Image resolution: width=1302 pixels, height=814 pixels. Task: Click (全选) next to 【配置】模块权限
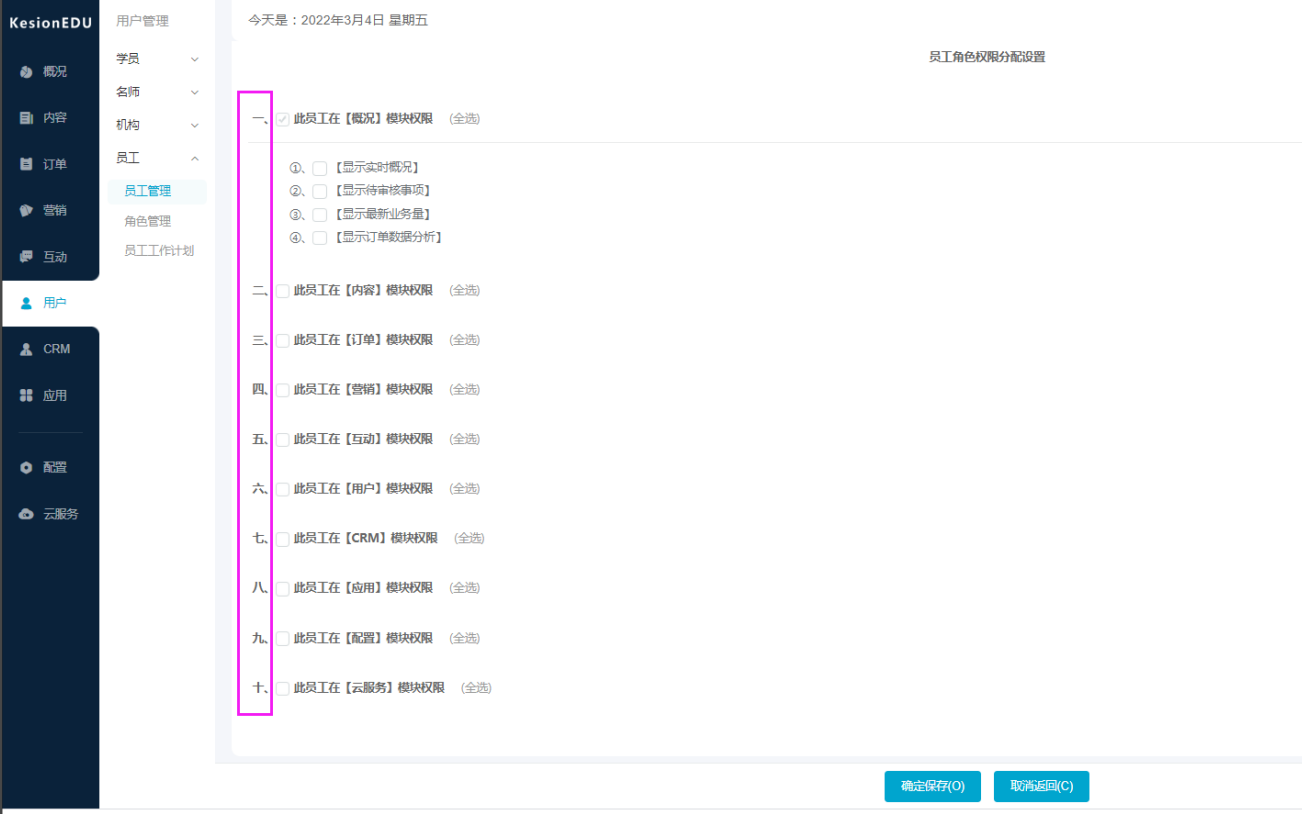coord(465,638)
